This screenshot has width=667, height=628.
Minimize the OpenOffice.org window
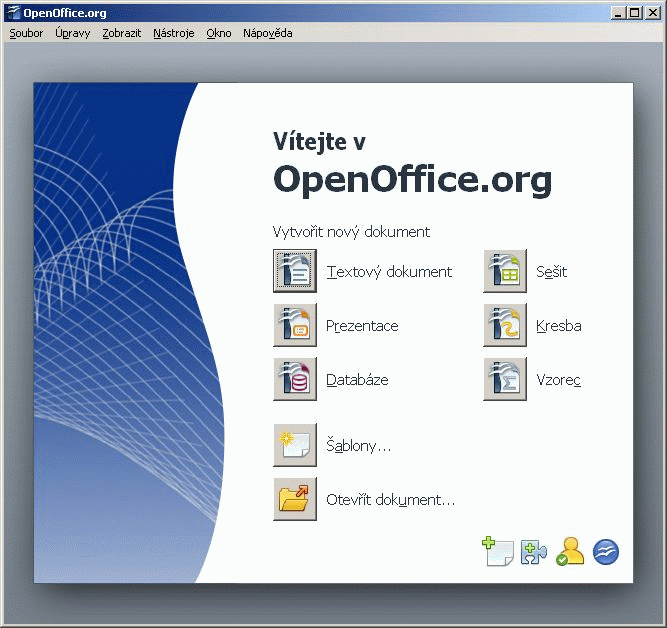pos(617,13)
